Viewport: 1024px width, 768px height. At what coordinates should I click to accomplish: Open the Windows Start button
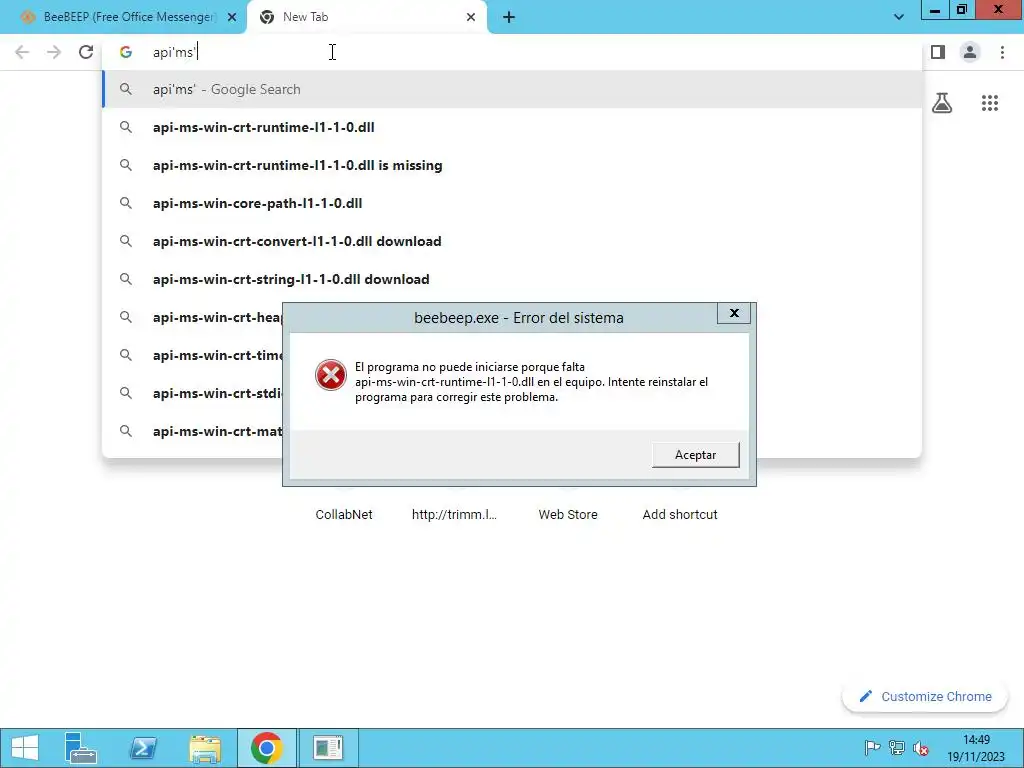[x=25, y=748]
